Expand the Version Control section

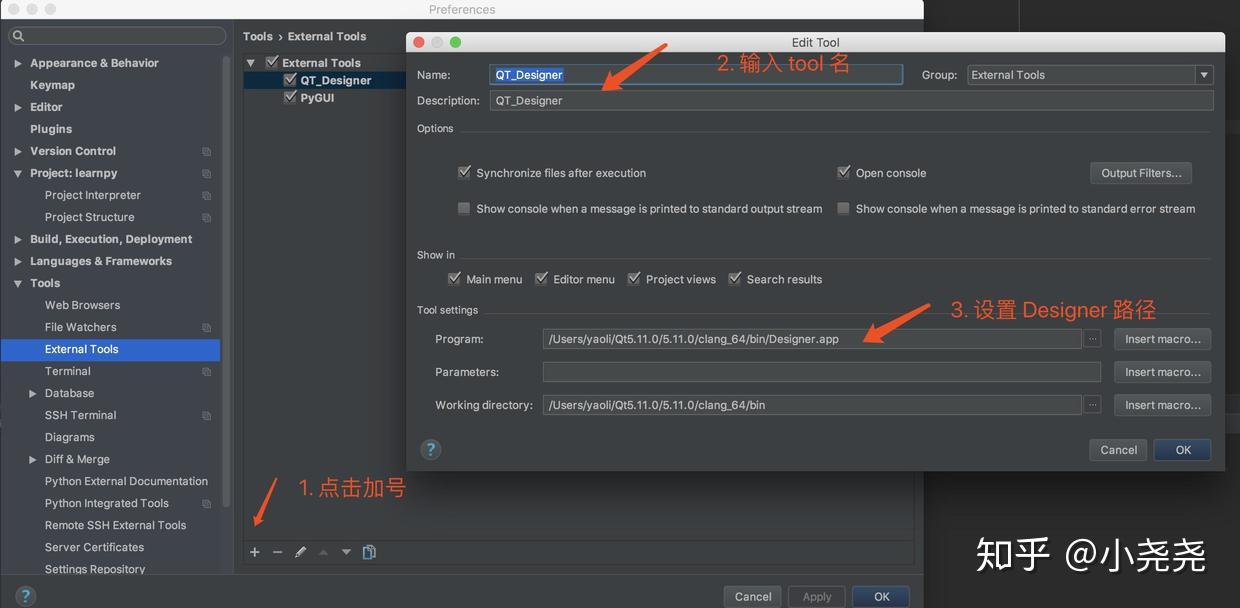point(16,150)
